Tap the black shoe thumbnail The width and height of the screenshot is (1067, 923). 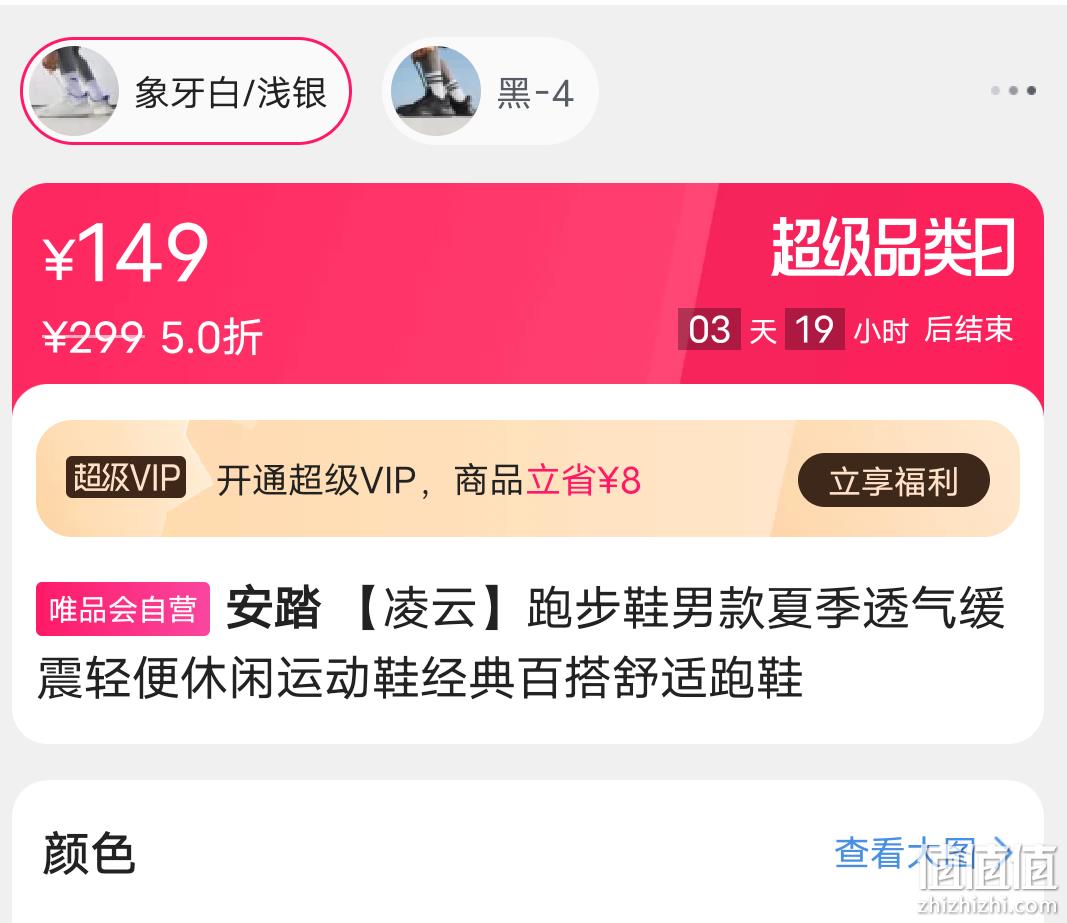[436, 91]
